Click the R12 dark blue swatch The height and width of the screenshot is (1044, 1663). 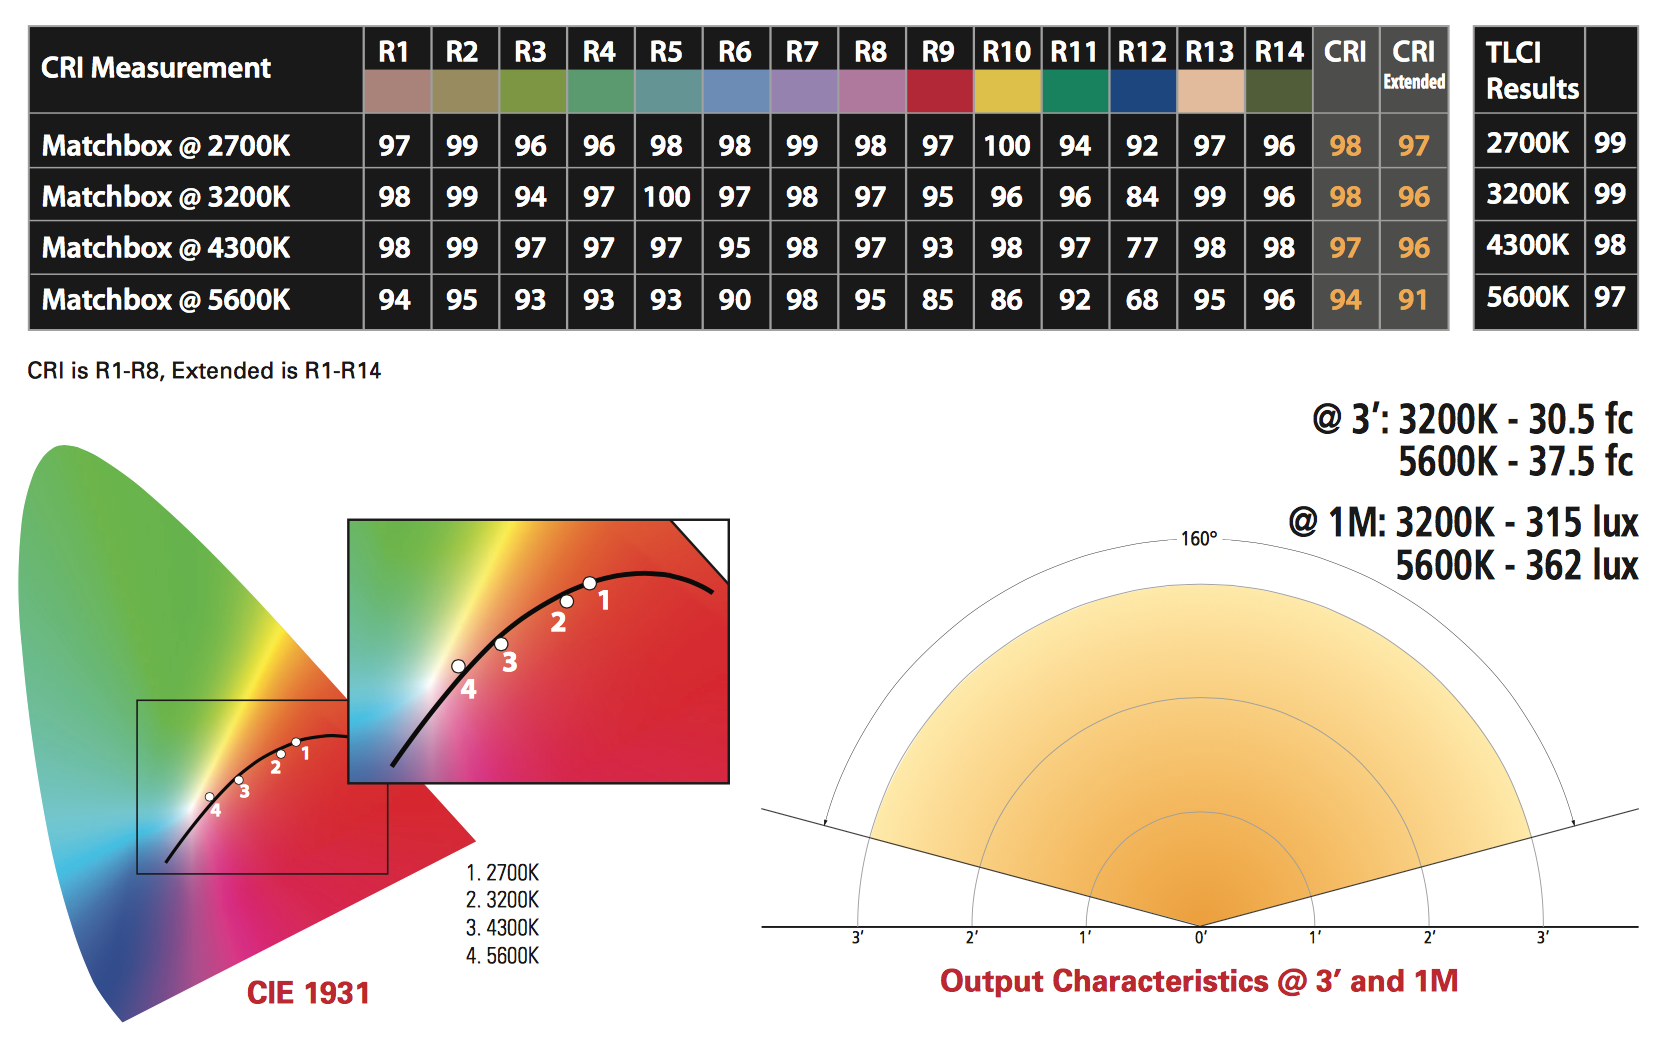[x=1143, y=91]
